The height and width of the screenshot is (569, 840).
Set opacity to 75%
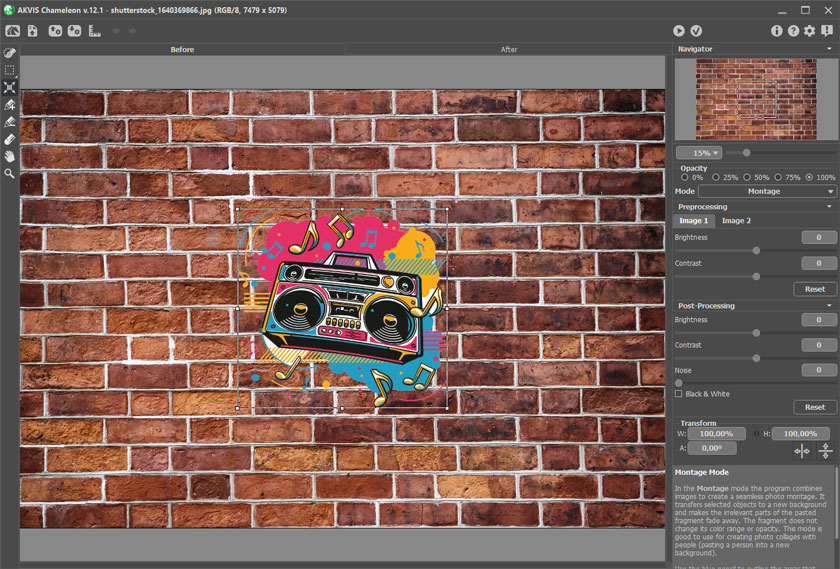pos(778,177)
